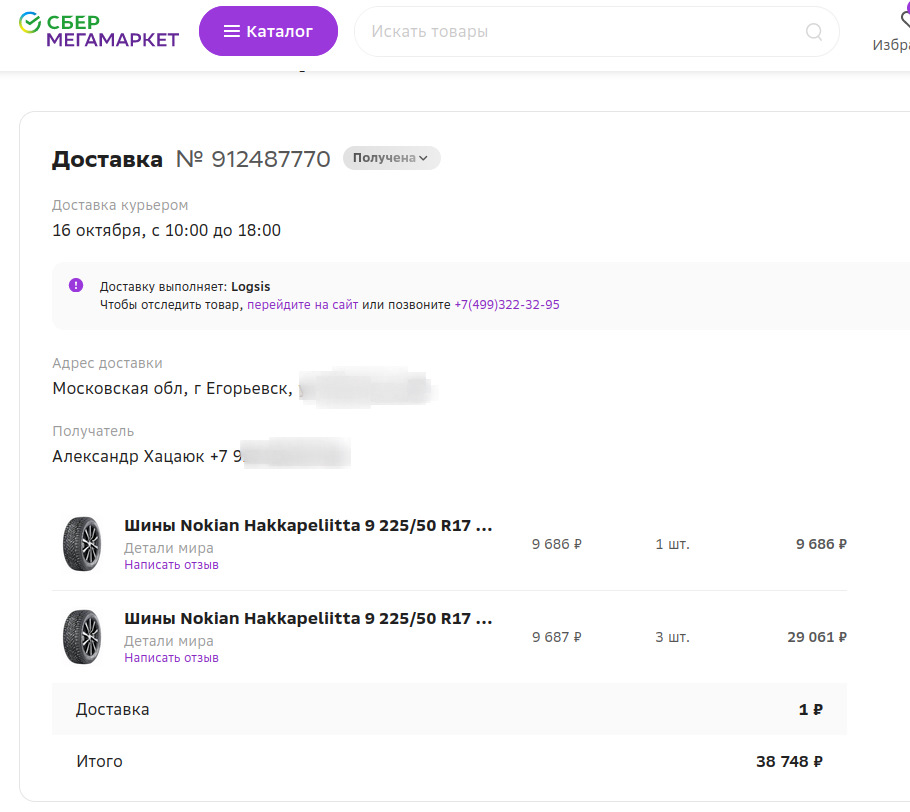
Task: Open the second Nokian Hakkapeliitta product title
Action: point(306,618)
